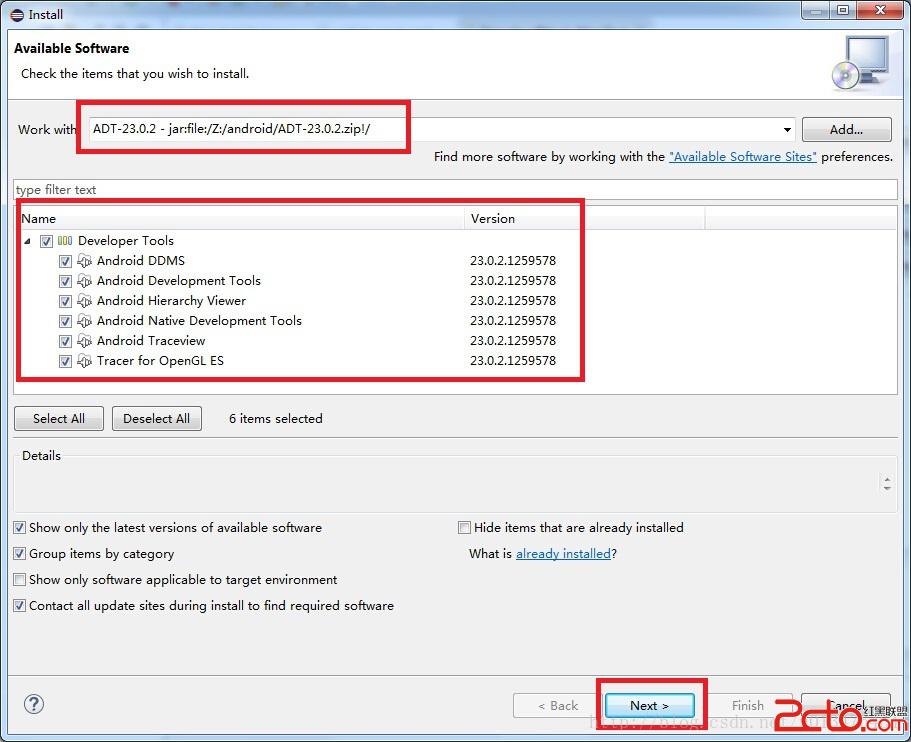Click the Android Native Development Tools feature icon
Screen dimensions: 911x742
pos(85,321)
